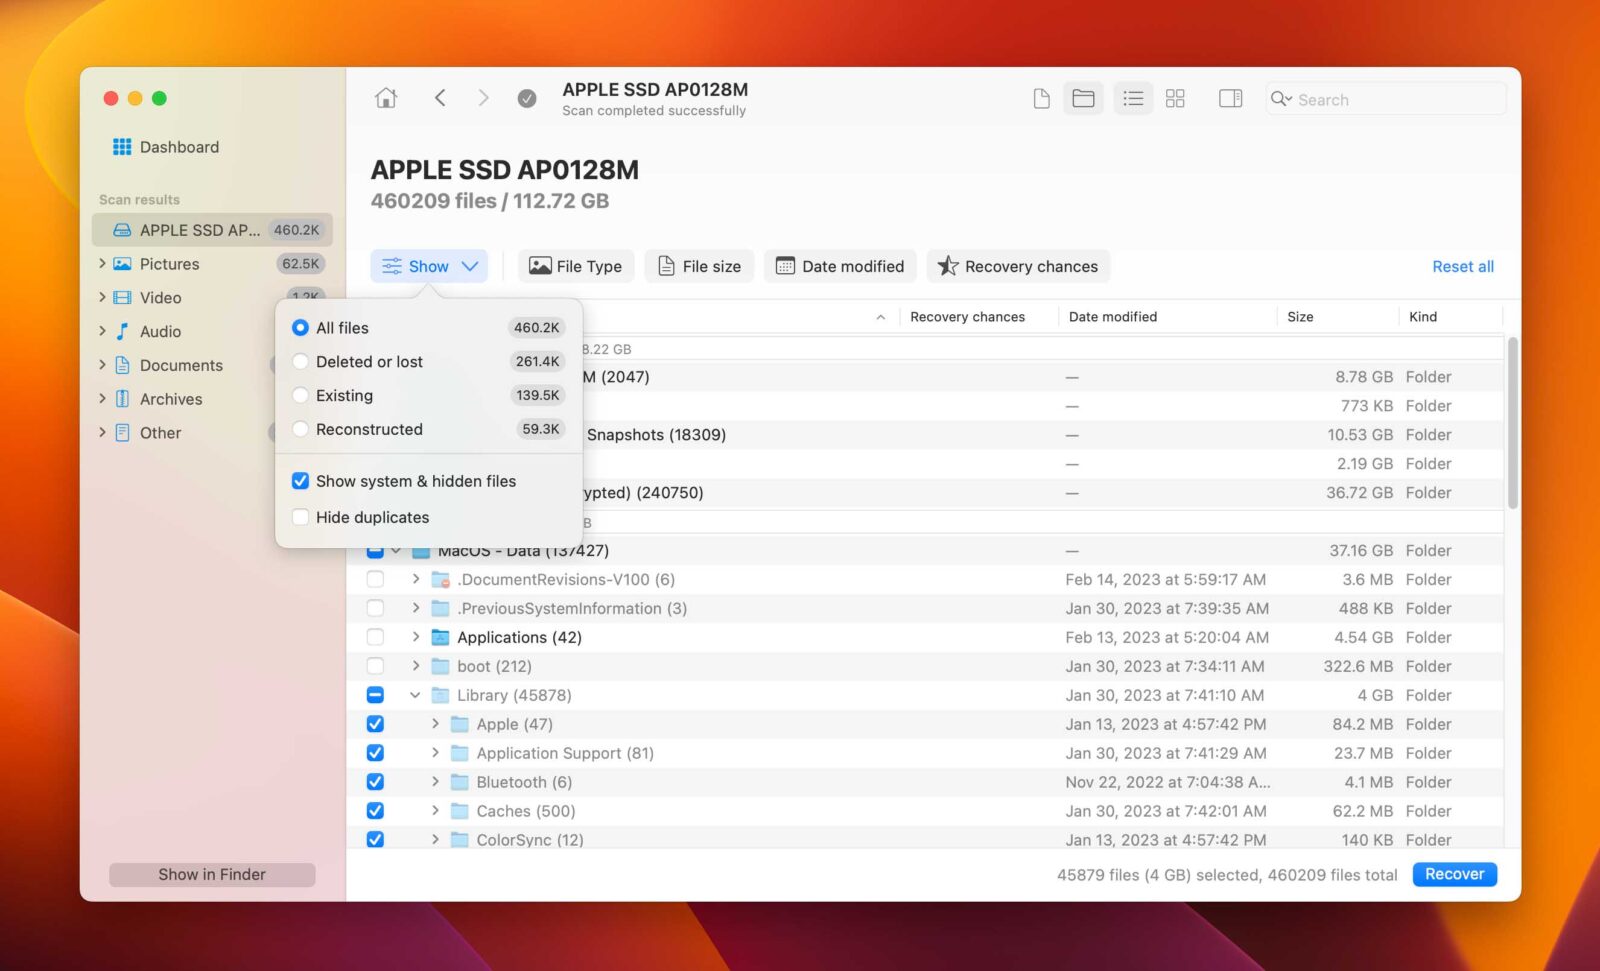Expand the Caches (500) folder

coord(435,811)
